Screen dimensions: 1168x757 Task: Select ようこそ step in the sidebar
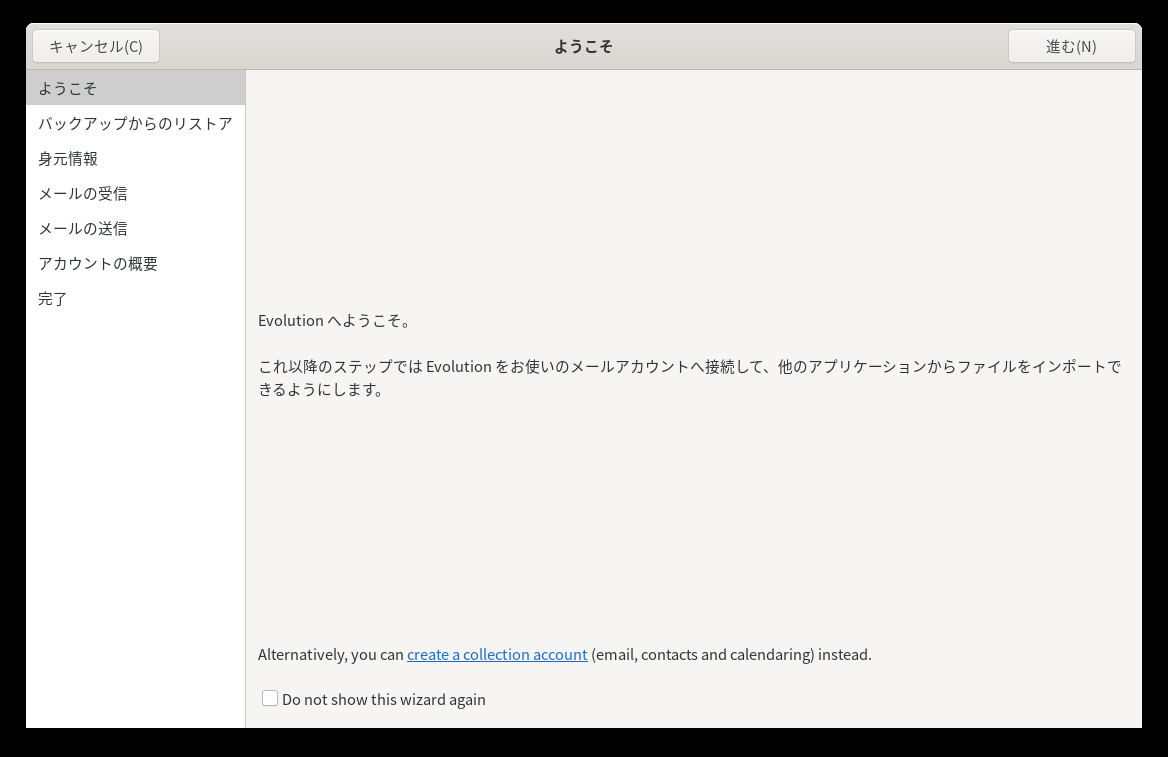(136, 88)
